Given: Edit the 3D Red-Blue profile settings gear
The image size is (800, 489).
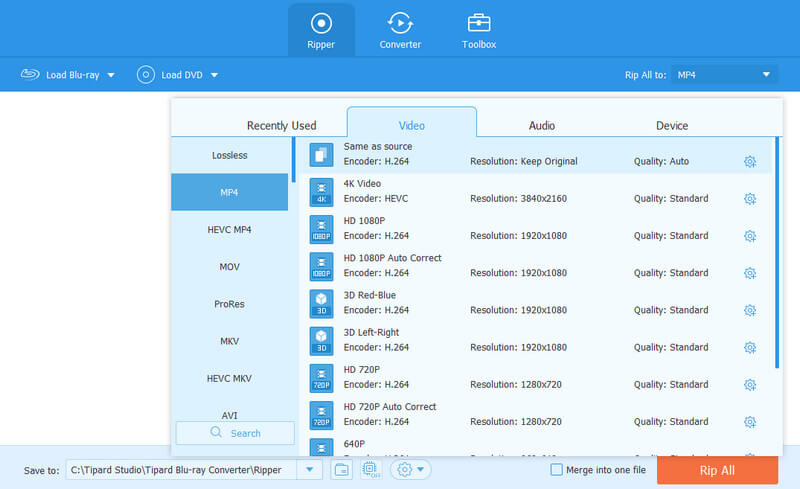Looking at the screenshot, I should 749,310.
